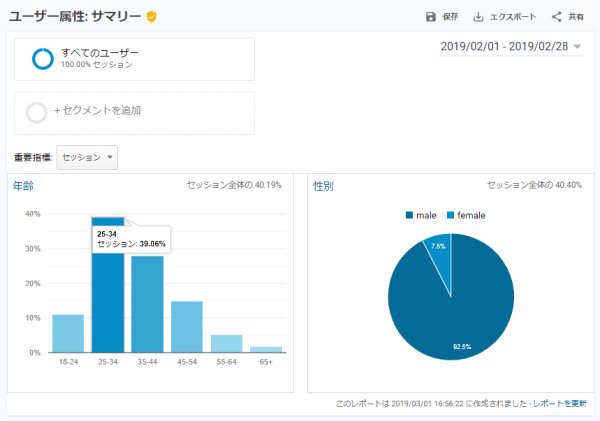This screenshot has height=421, width=600.
Task: Click the 55-64 age bar
Action: click(x=227, y=344)
